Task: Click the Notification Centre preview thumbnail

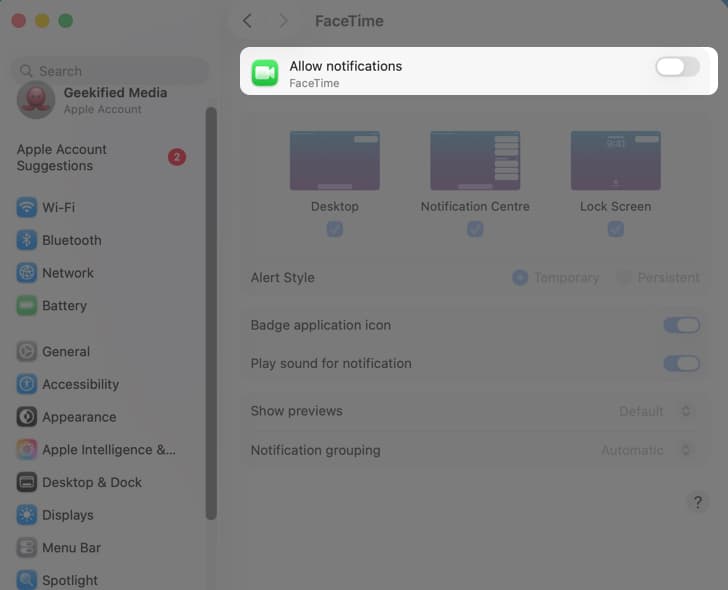Action: click(475, 161)
